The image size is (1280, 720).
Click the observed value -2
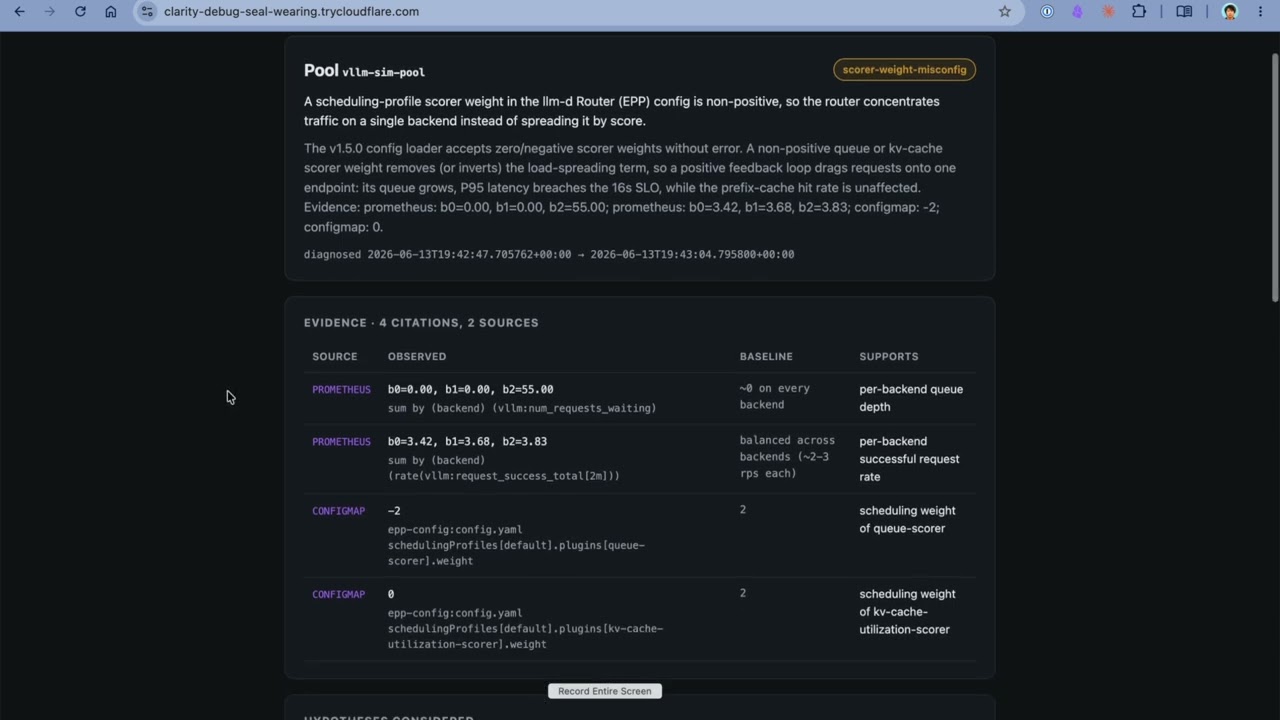coord(394,510)
